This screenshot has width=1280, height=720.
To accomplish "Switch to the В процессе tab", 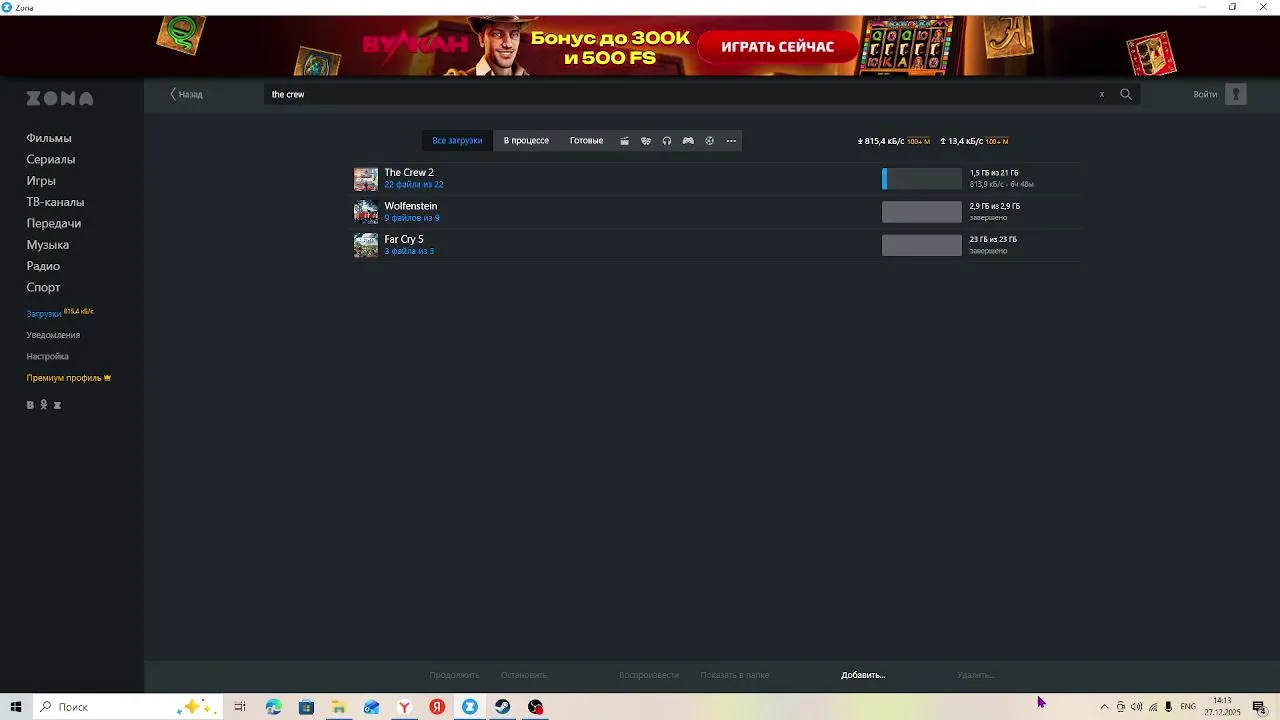I will tap(526, 141).
